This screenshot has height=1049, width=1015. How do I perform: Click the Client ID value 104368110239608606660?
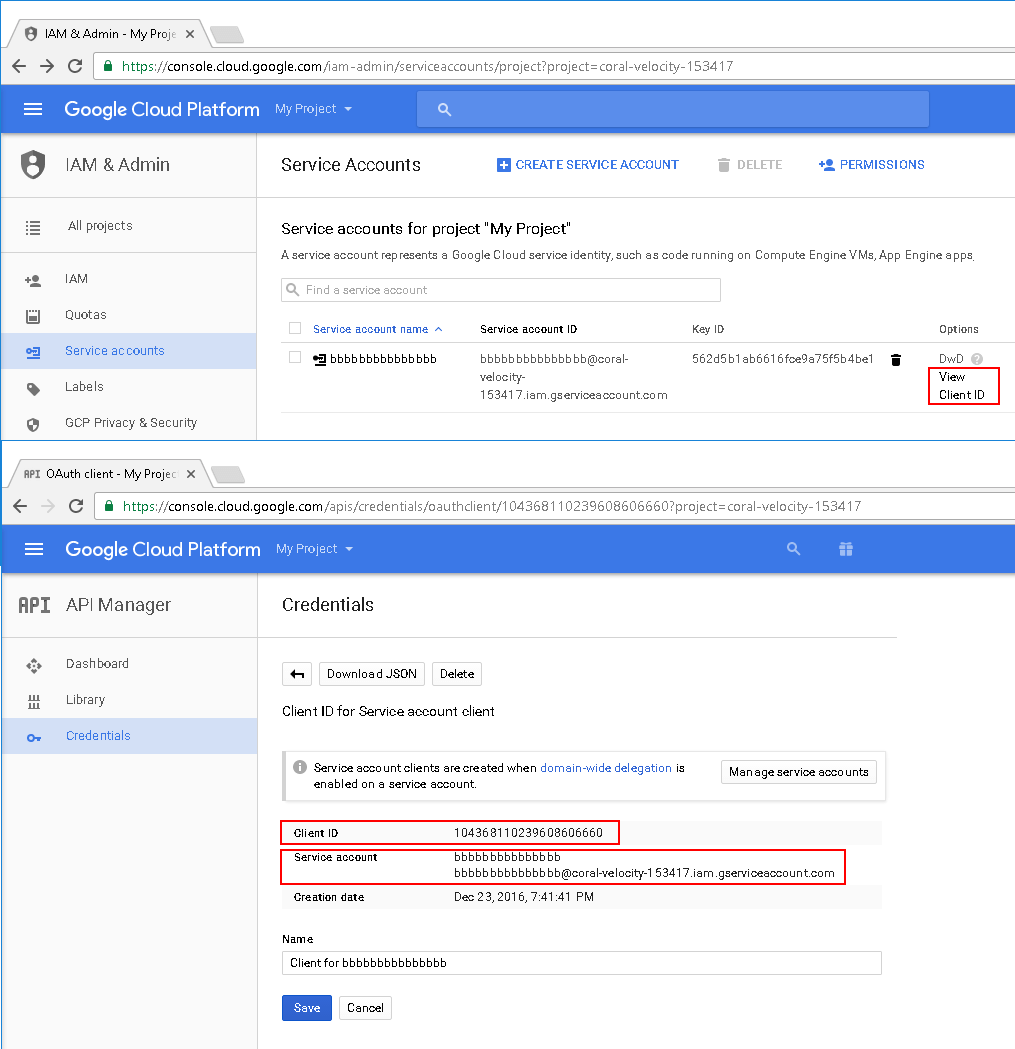[529, 833]
